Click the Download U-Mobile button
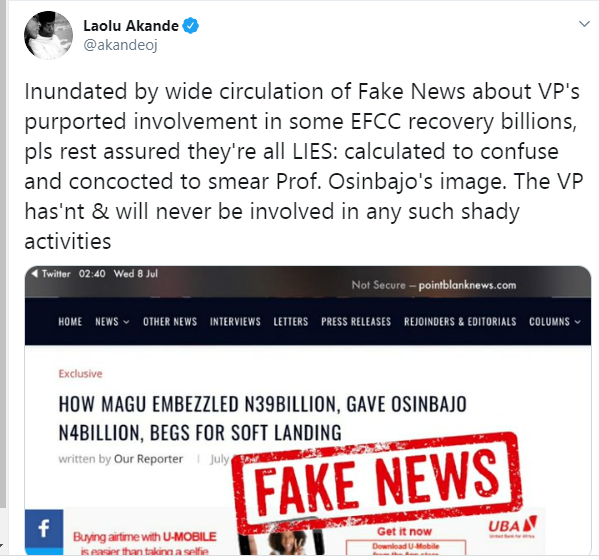This screenshot has width=599, height=560. pos(406,548)
